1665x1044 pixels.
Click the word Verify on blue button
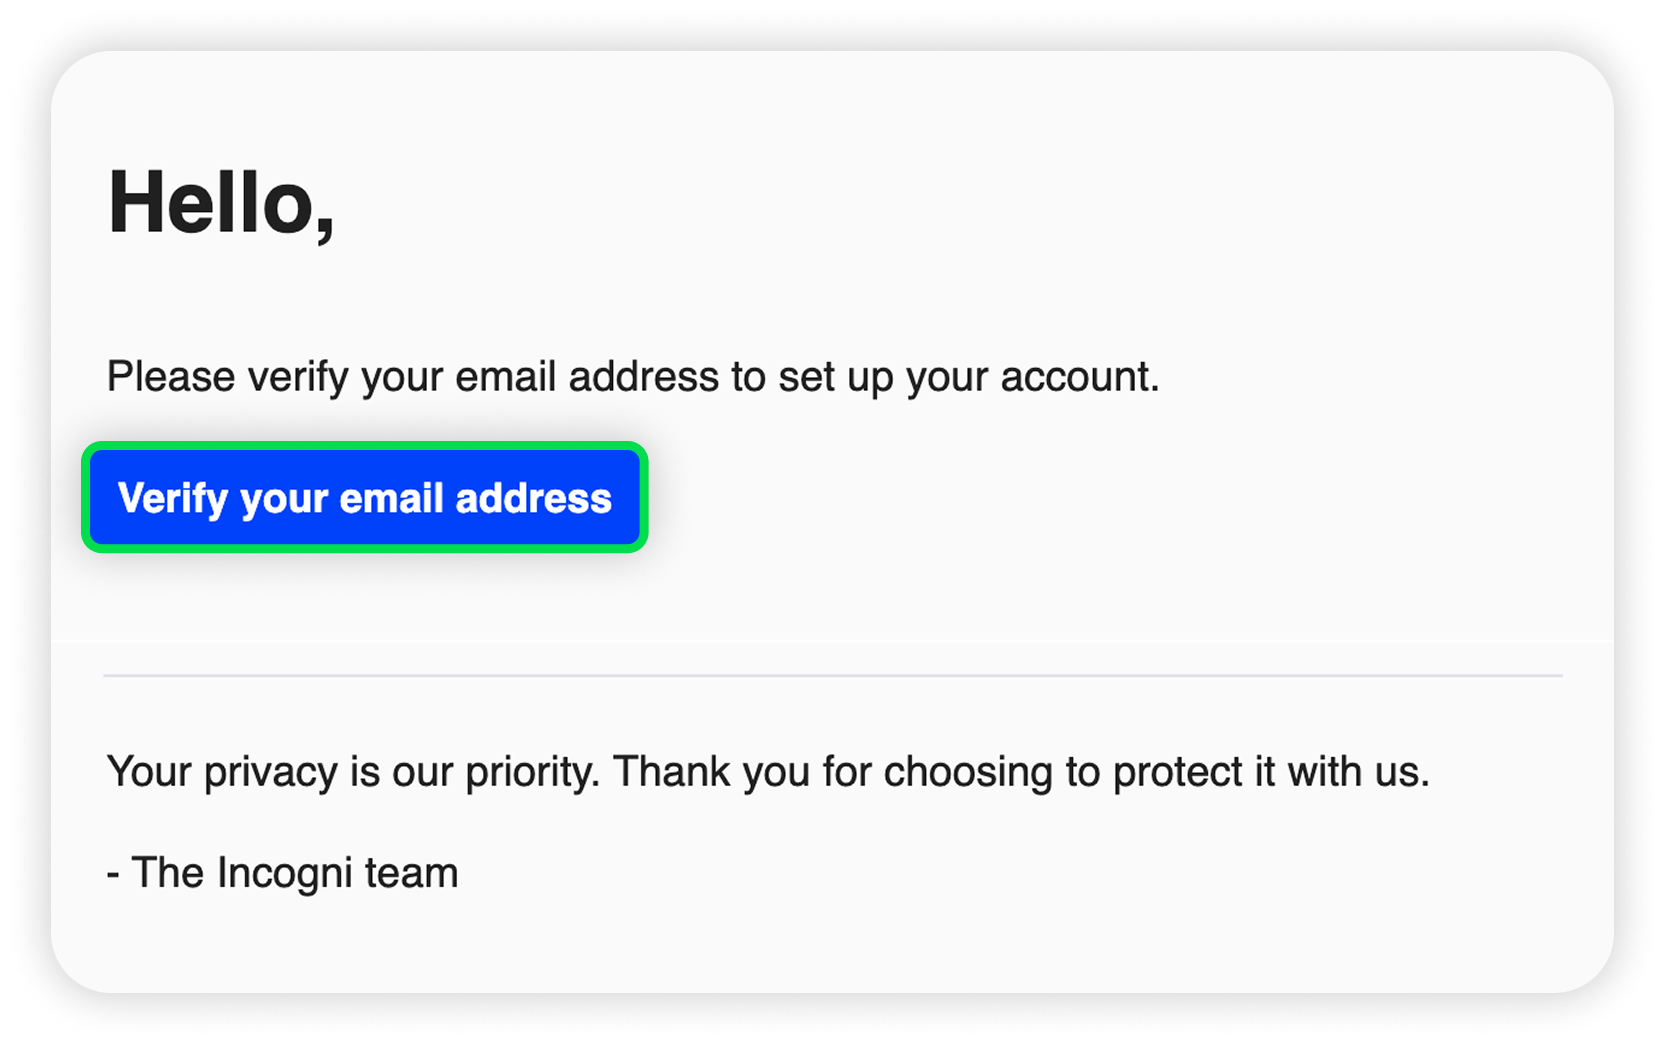[173, 499]
